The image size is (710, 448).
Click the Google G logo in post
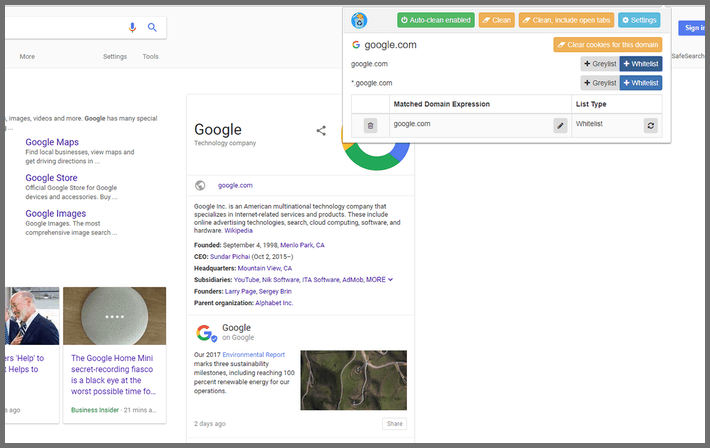coord(206,332)
